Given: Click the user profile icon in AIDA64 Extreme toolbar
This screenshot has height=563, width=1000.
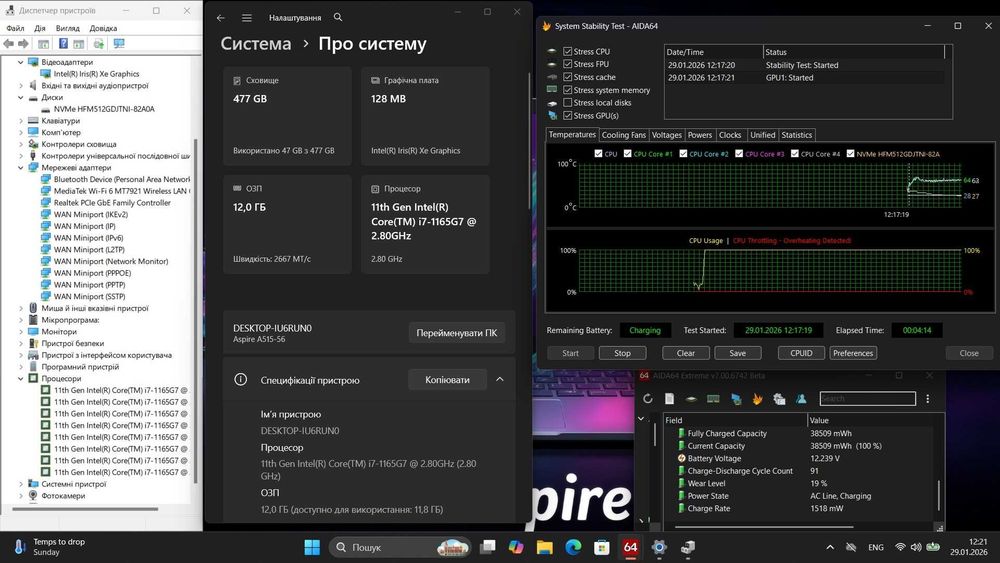Looking at the screenshot, I should pyautogui.click(x=801, y=398).
